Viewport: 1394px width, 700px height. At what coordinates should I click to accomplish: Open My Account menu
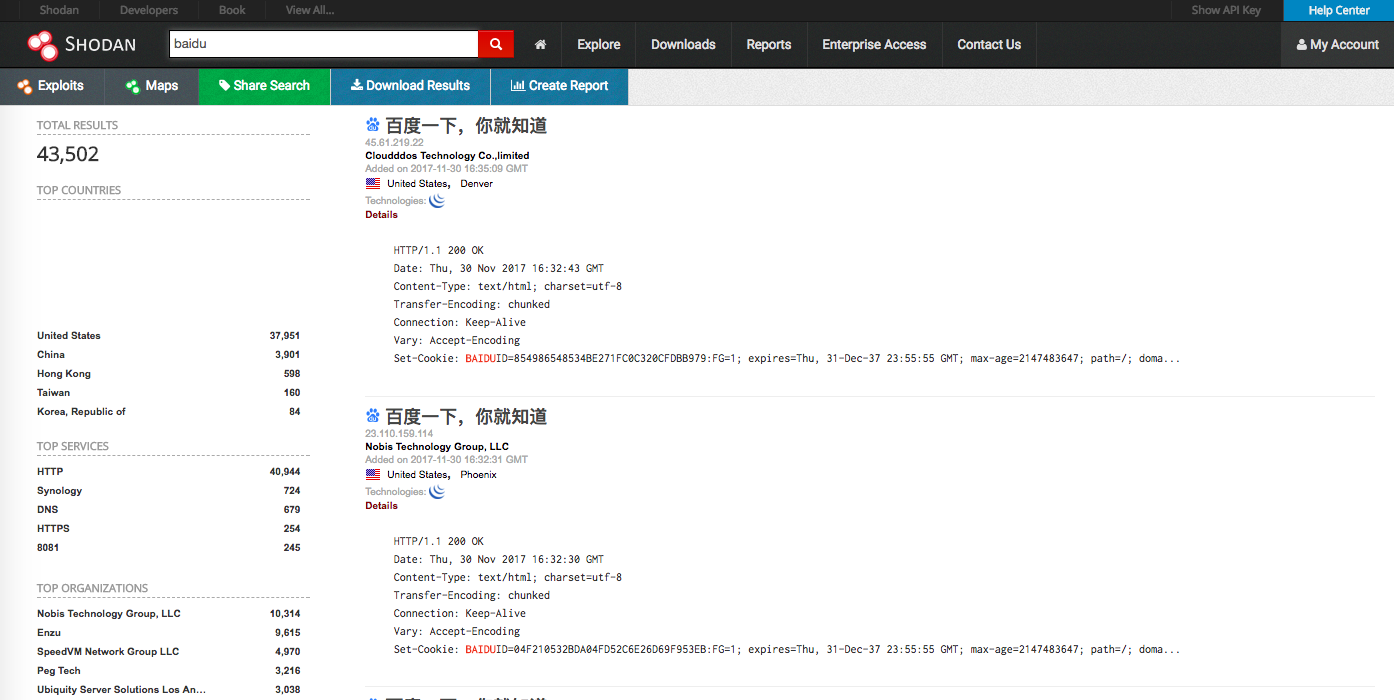(x=1337, y=45)
